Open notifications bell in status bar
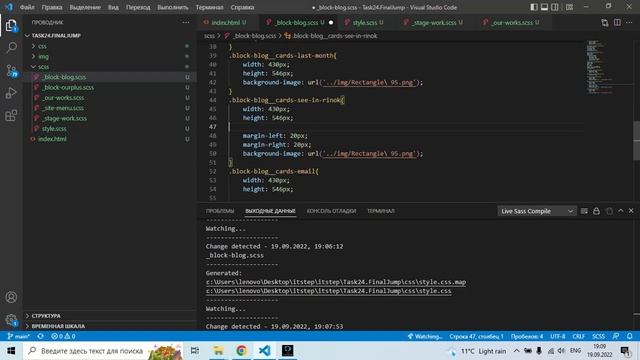 (x=629, y=336)
